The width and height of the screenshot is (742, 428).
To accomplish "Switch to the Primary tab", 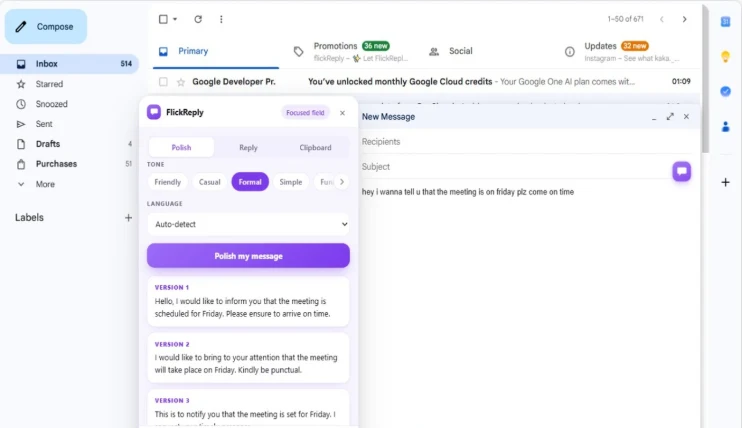I will pos(216,51).
